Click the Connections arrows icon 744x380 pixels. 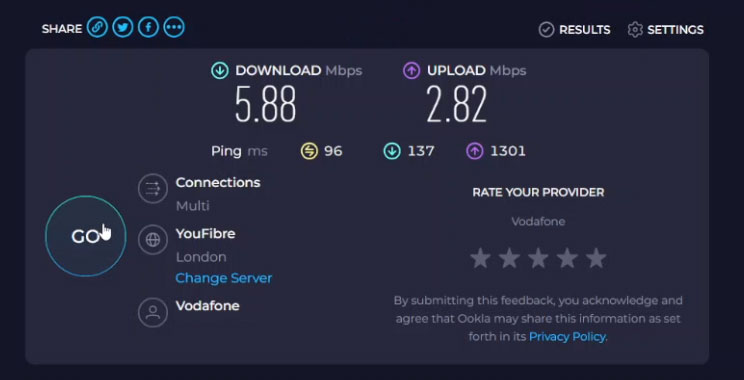coord(153,188)
